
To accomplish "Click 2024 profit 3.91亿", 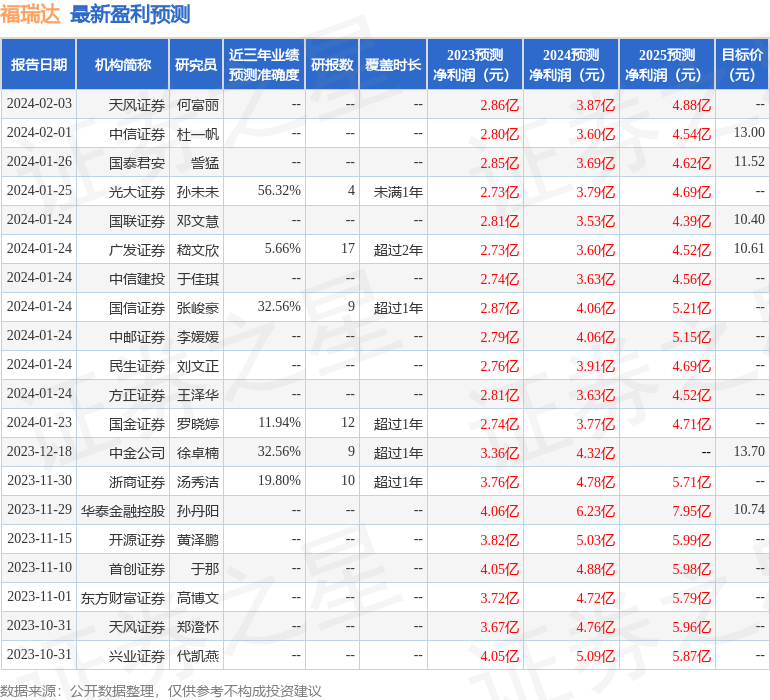I will coord(595,366).
